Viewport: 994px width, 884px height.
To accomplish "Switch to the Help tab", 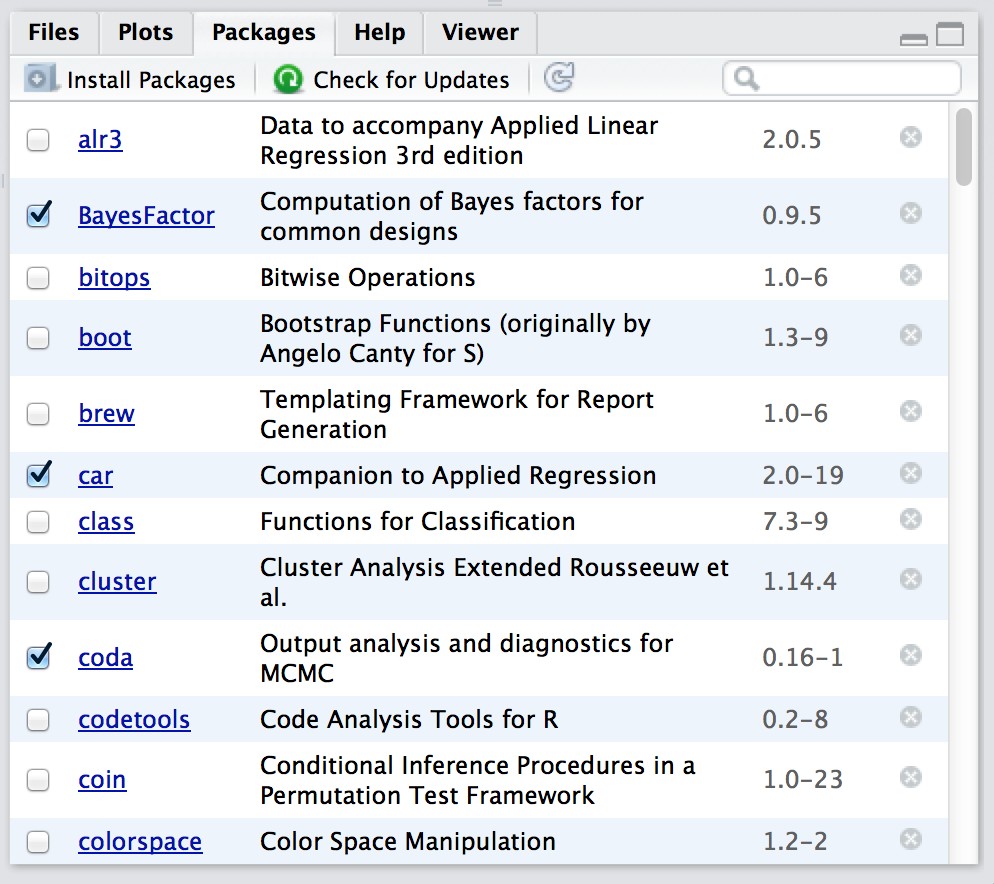I will pos(379,32).
